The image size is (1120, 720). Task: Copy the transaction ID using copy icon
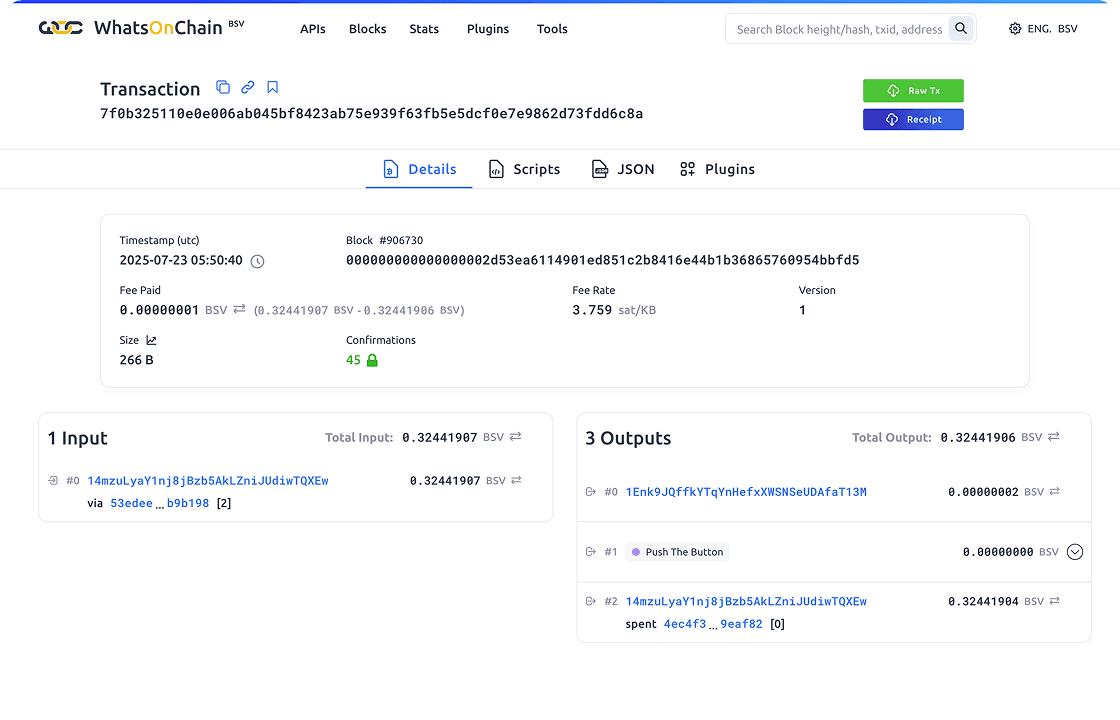point(223,87)
